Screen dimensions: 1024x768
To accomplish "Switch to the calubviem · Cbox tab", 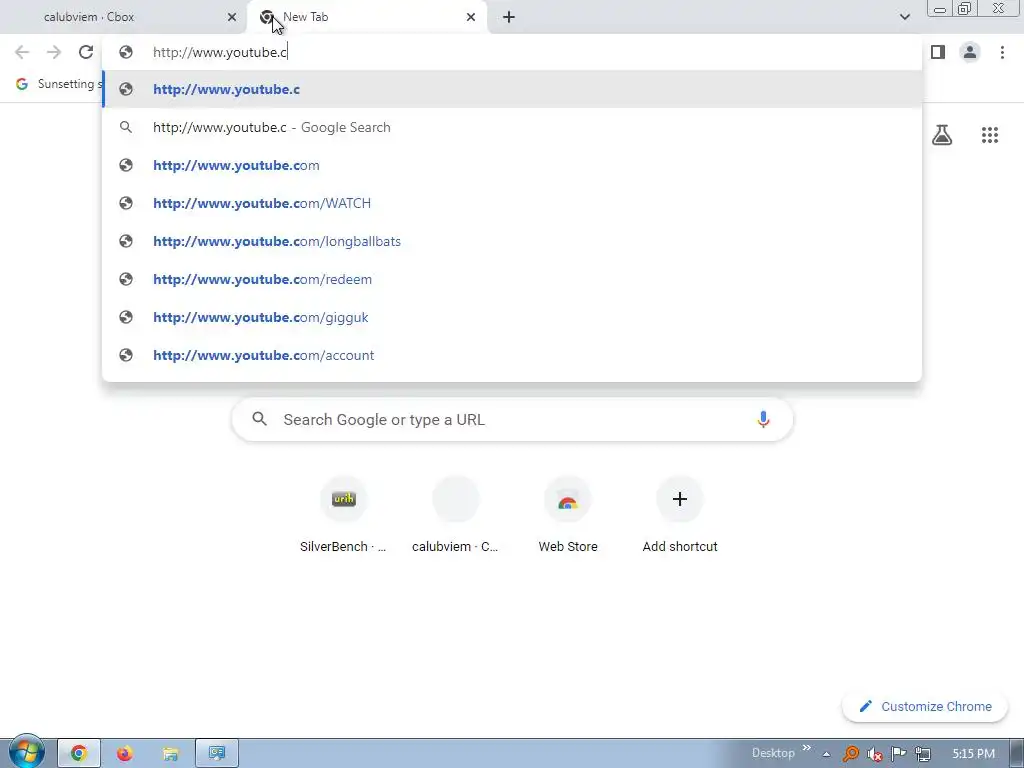I will (x=124, y=17).
